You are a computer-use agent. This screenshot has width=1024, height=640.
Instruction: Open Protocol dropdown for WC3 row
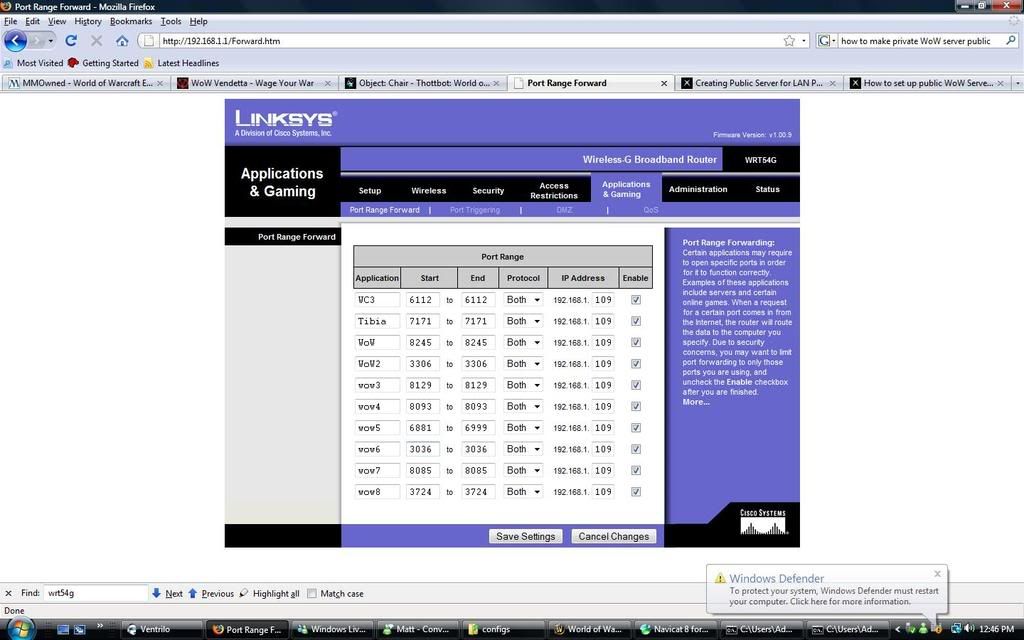coord(522,300)
